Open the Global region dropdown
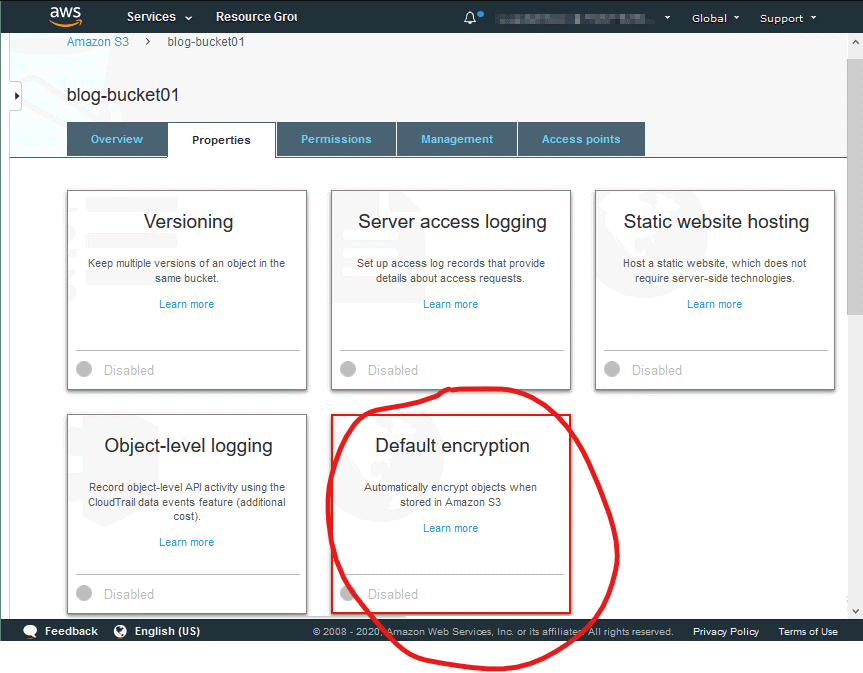The height and width of the screenshot is (673, 863). click(x=715, y=18)
